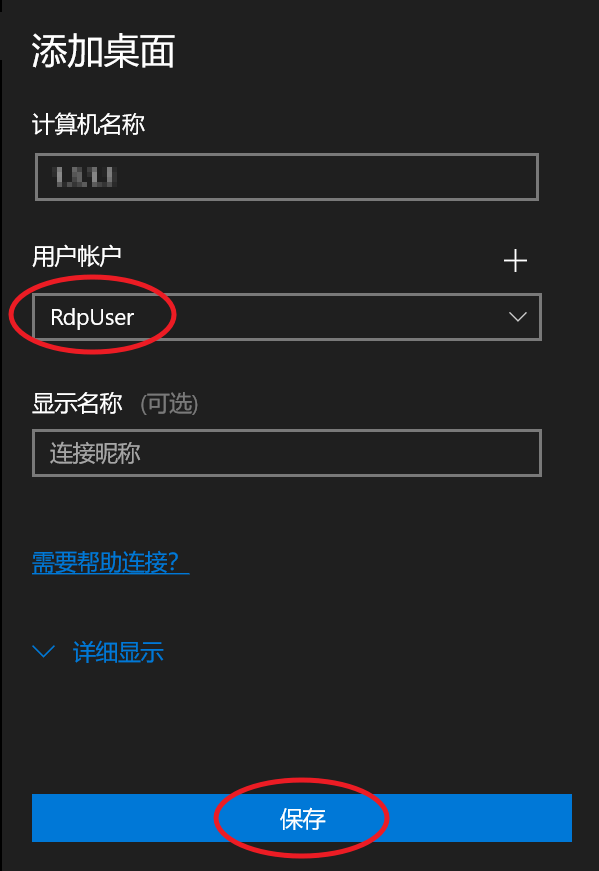This screenshot has height=871, width=599.
Task: Add a new user account with plus icon
Action: [x=515, y=261]
